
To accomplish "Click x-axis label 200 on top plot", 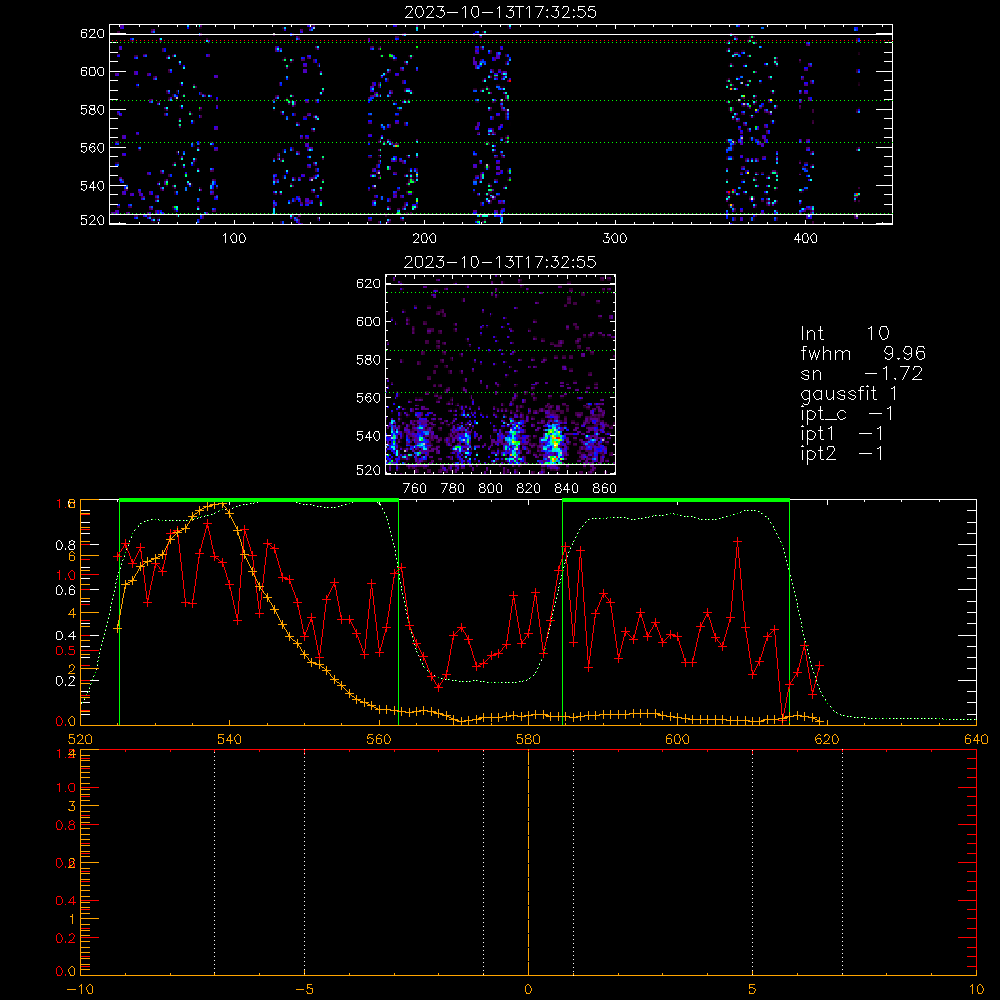I will [x=424, y=239].
